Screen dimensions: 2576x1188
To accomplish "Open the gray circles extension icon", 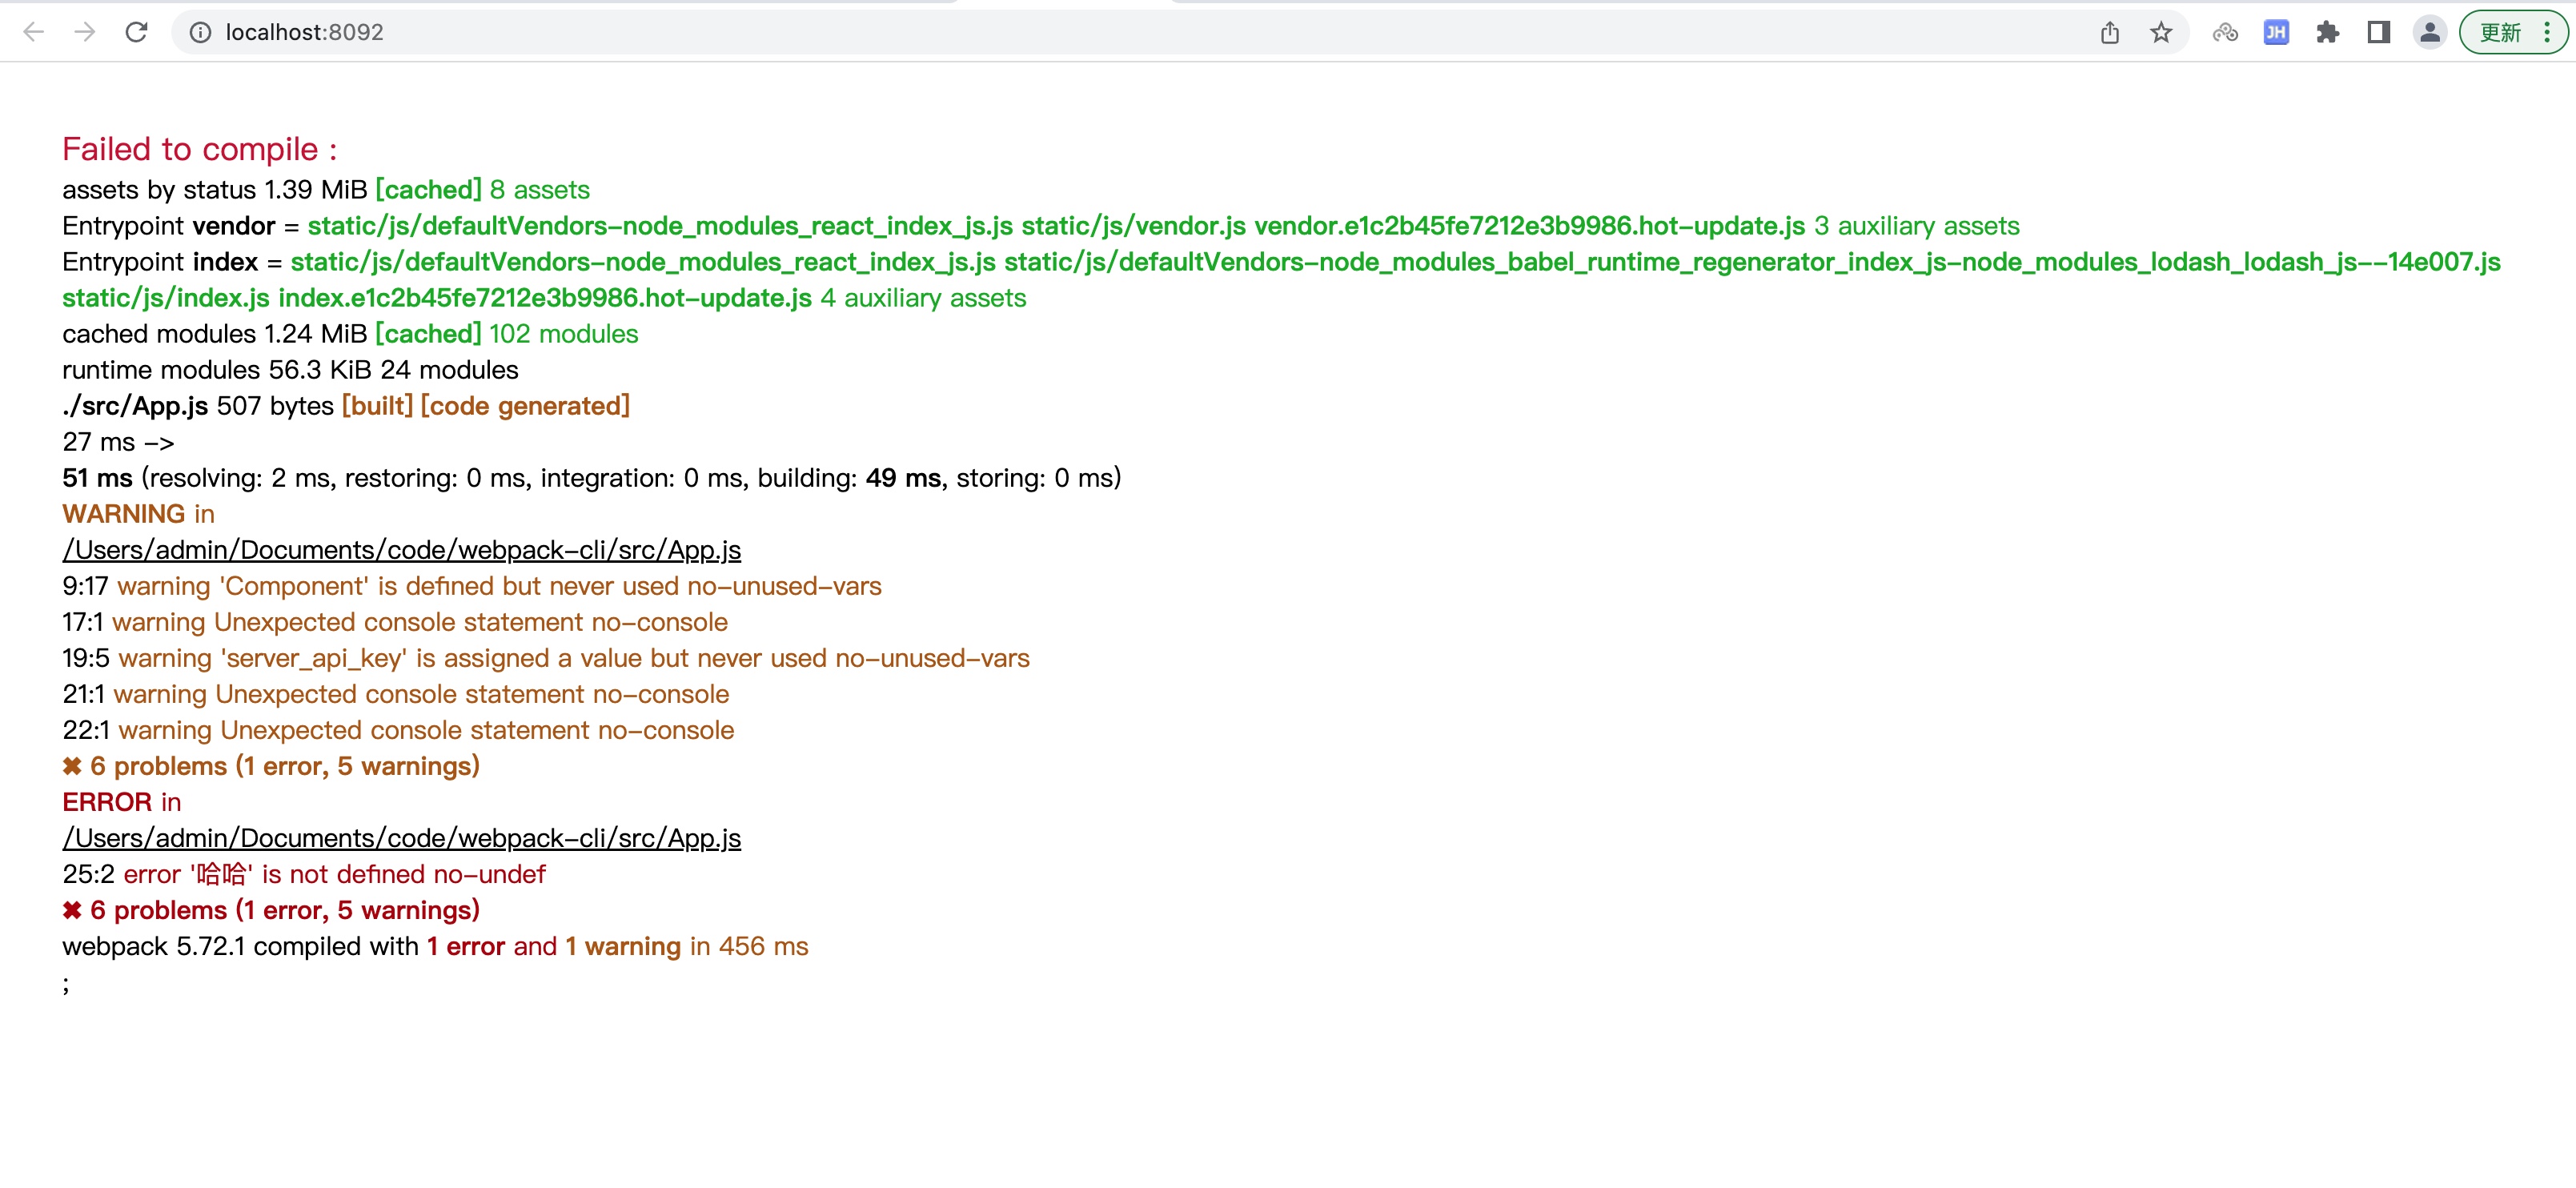I will point(2225,32).
